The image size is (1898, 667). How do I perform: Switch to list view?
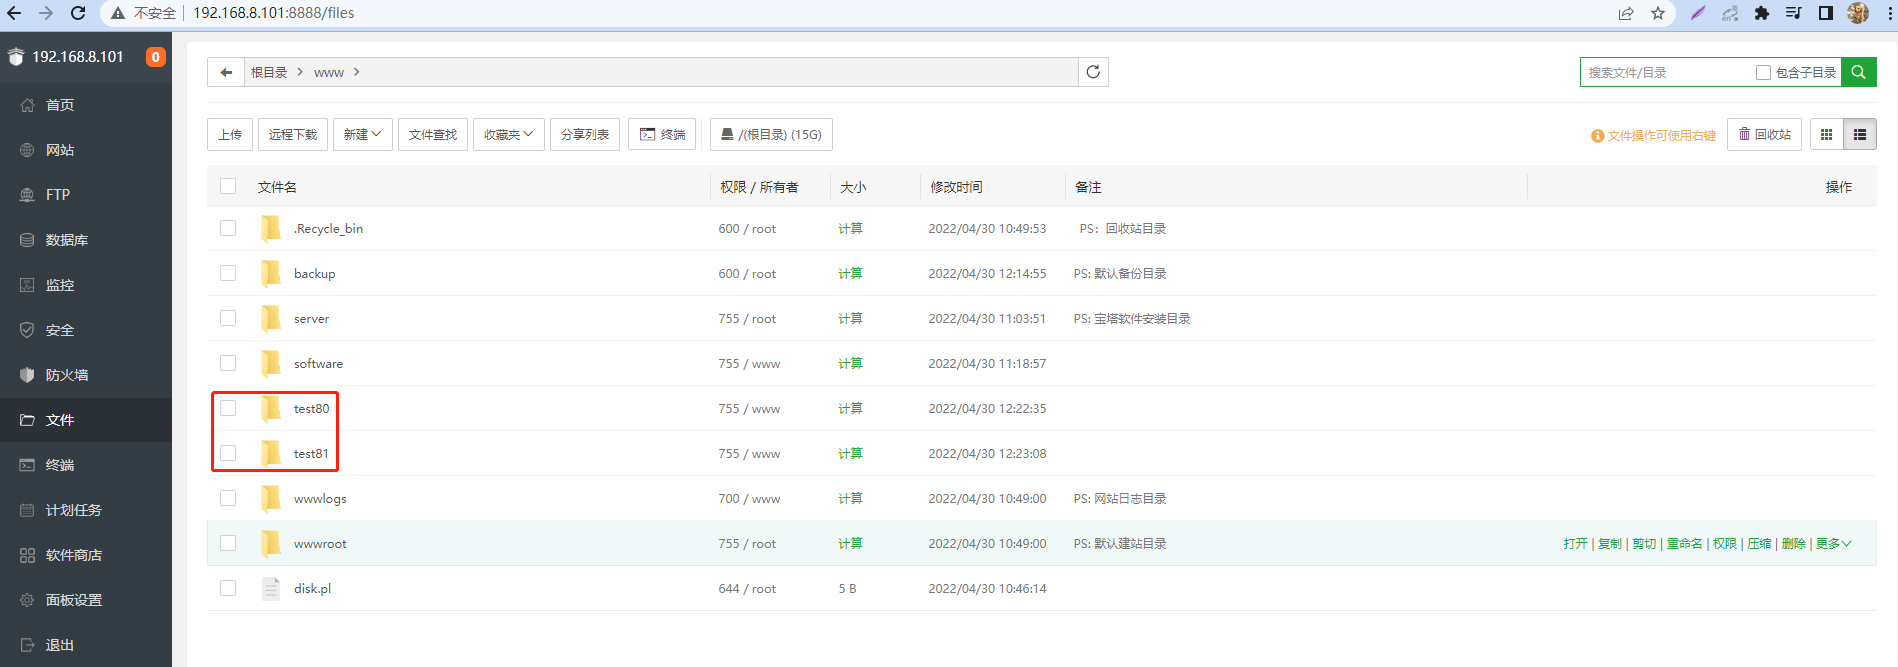(x=1860, y=134)
